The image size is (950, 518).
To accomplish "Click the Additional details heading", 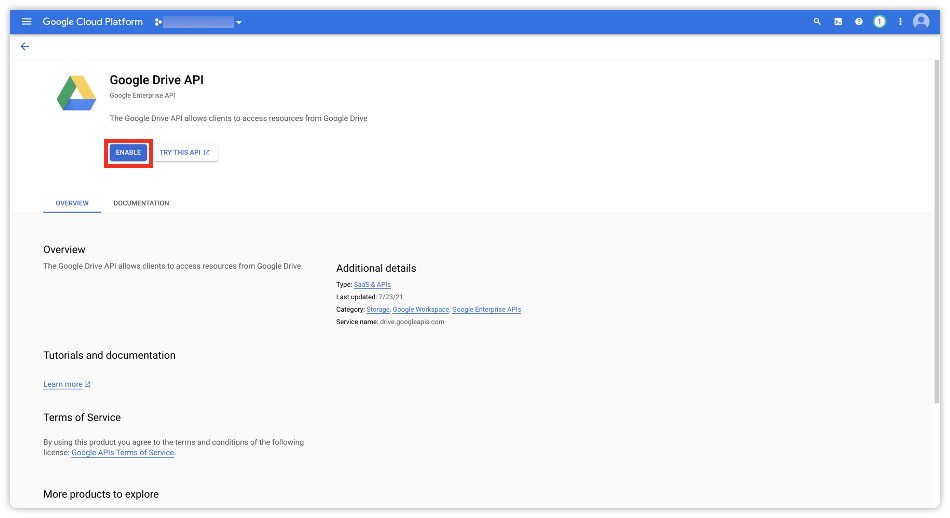I will [376, 268].
